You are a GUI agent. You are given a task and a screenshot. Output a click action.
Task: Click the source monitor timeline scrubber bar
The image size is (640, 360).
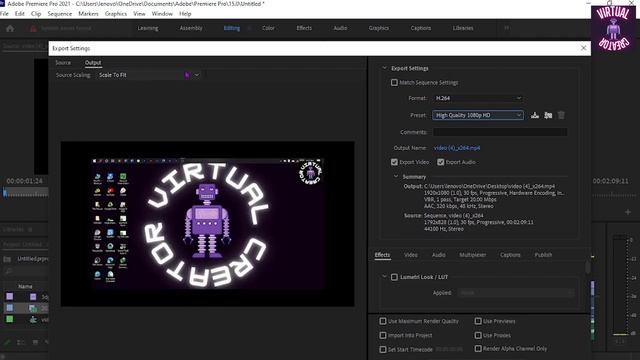point(25,193)
